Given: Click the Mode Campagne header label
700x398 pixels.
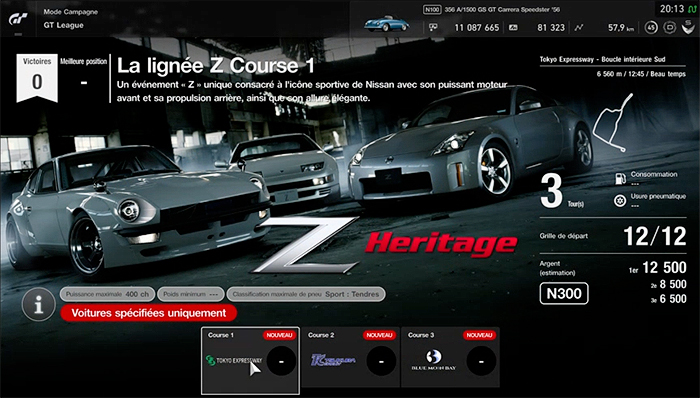Looking at the screenshot, I should [x=70, y=12].
